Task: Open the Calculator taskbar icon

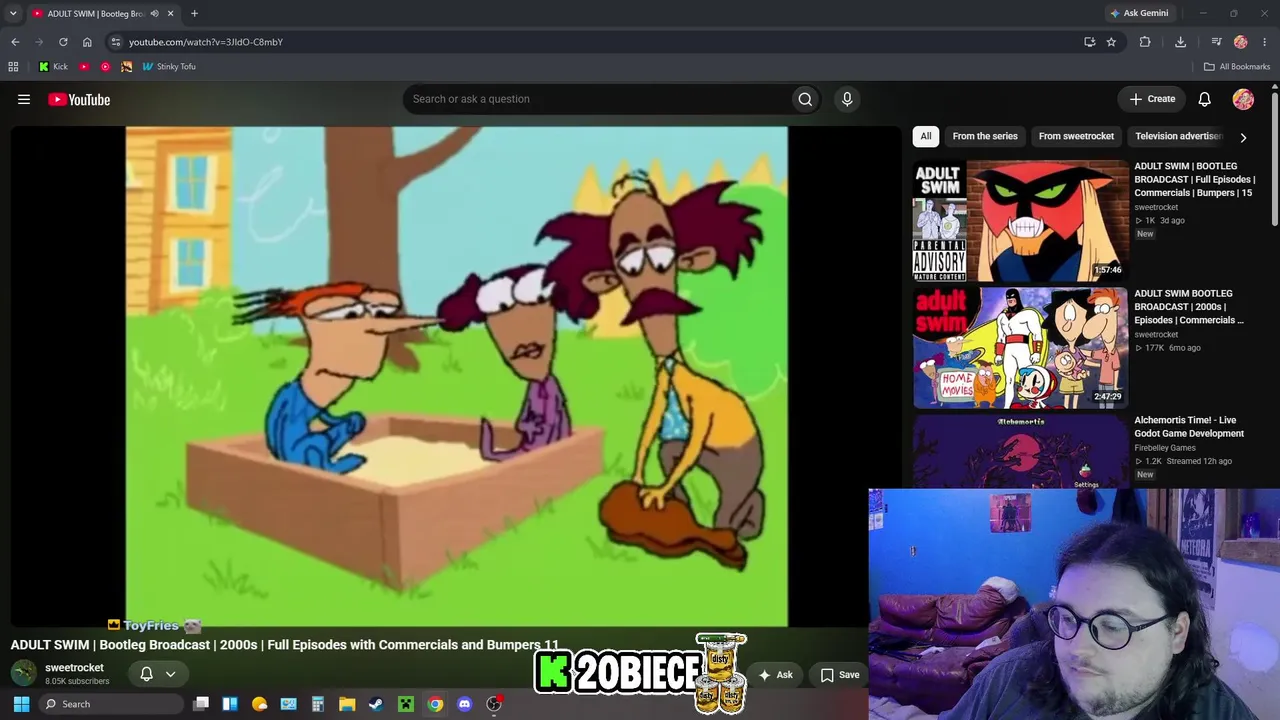Action: click(x=318, y=704)
